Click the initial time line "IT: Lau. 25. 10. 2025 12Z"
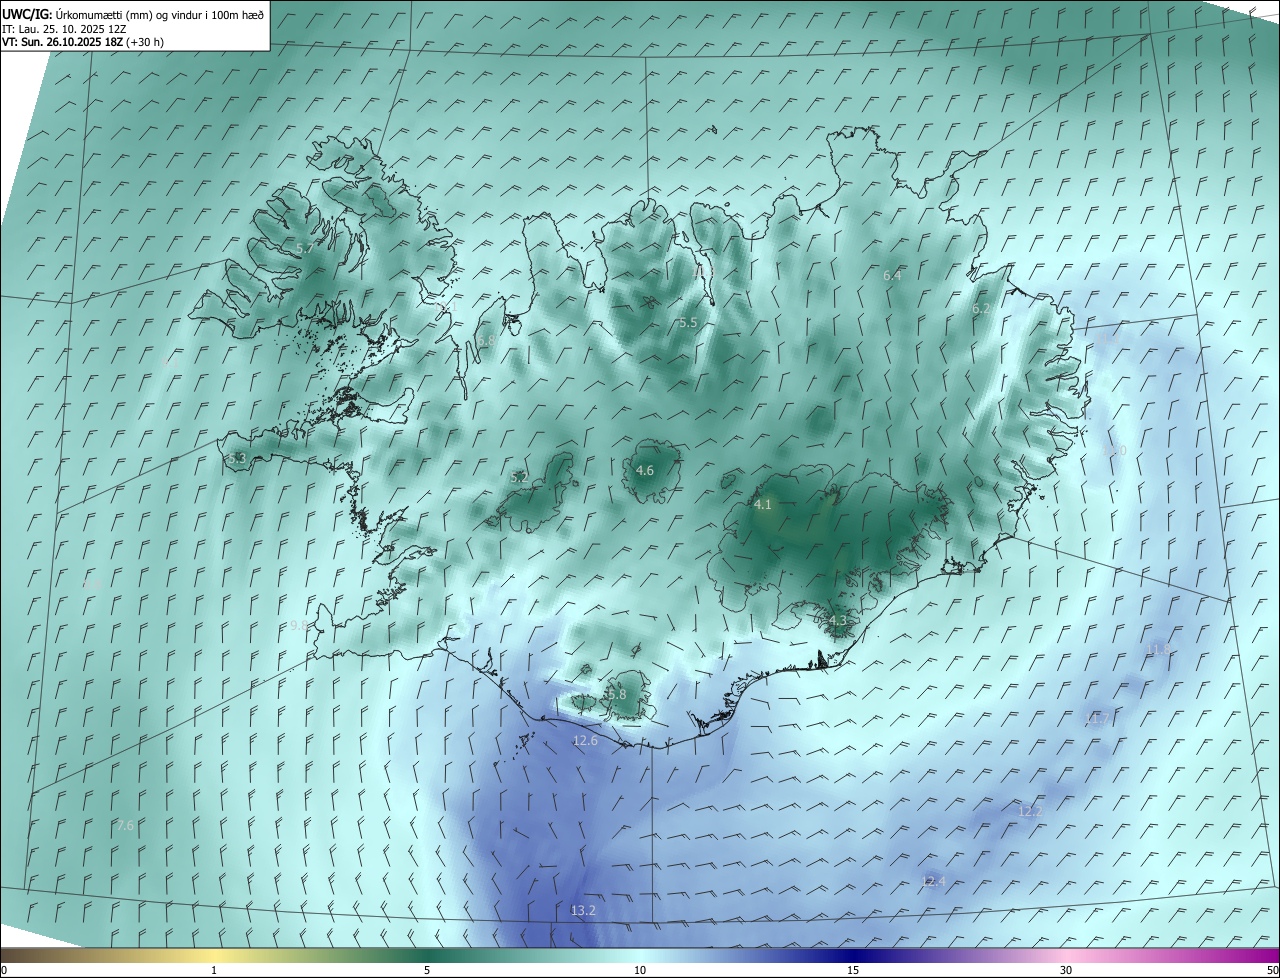Screen dimensions: 1280x978 [x=66, y=29]
